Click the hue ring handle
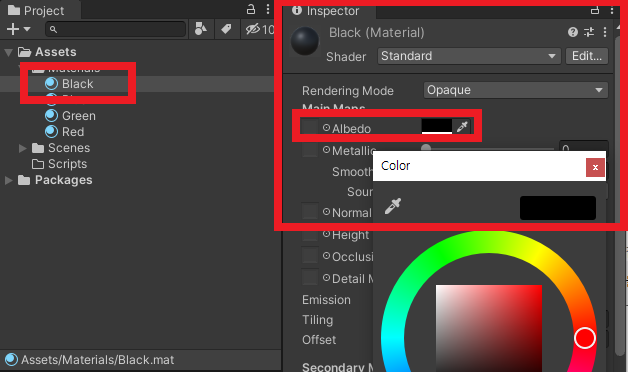Image resolution: width=628 pixels, height=372 pixels. click(x=585, y=338)
